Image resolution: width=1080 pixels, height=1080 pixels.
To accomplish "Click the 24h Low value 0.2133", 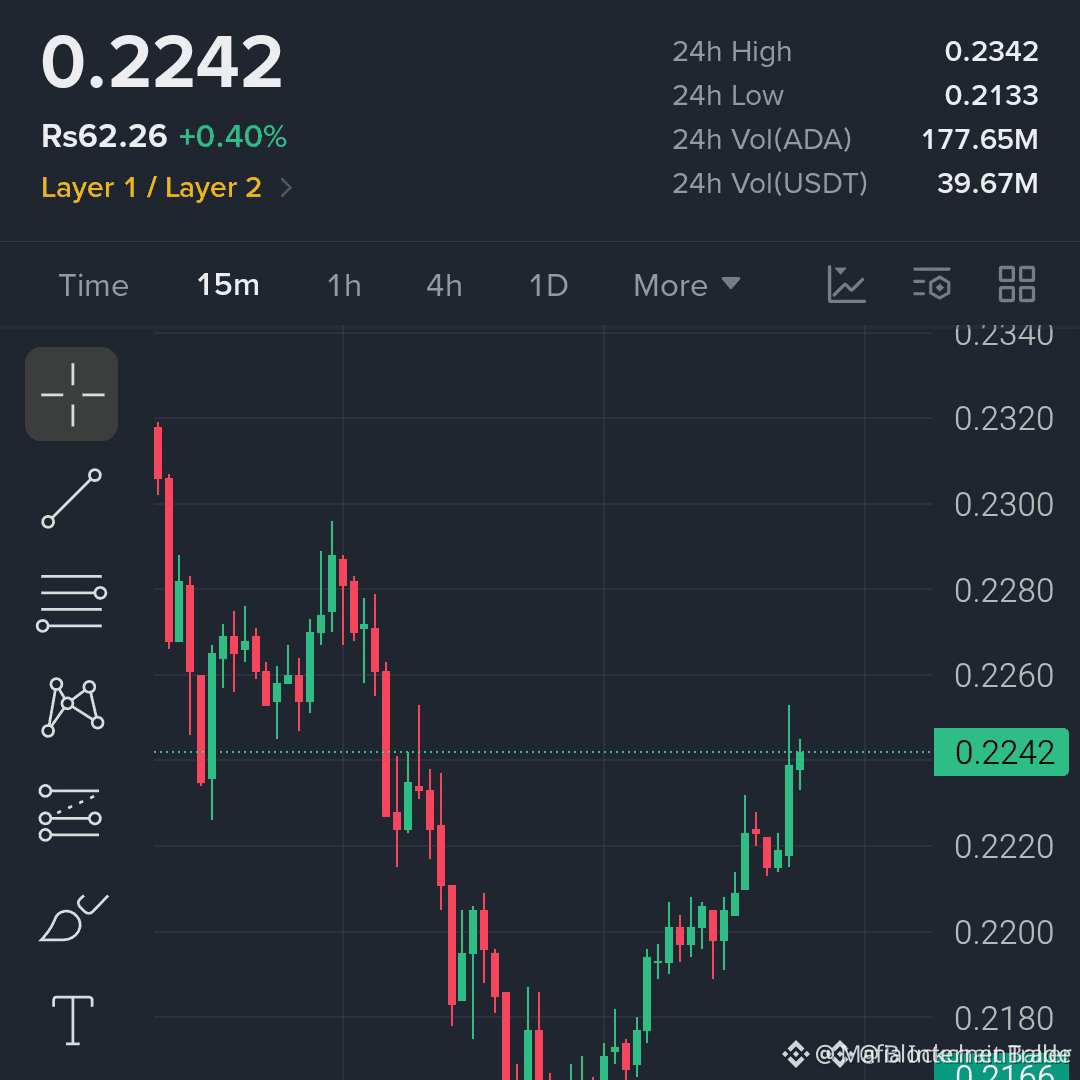I will pyautogui.click(x=991, y=96).
